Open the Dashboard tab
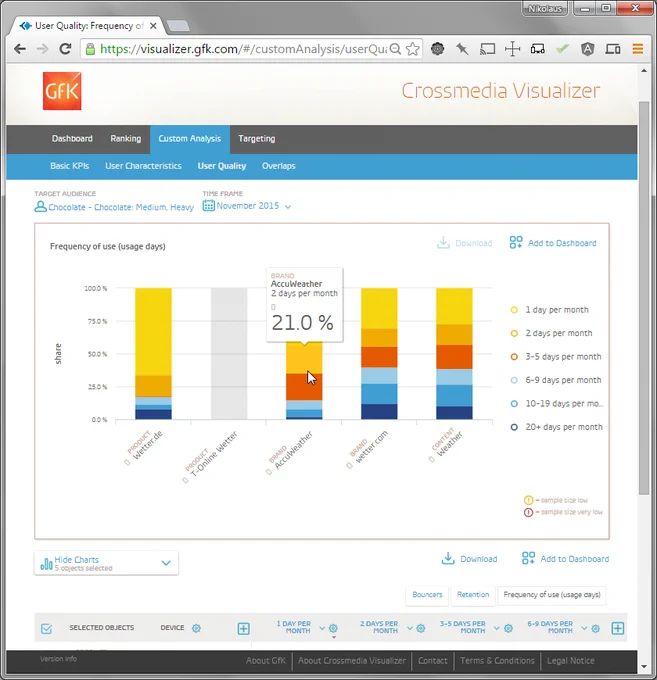The image size is (657, 680). coord(72,139)
